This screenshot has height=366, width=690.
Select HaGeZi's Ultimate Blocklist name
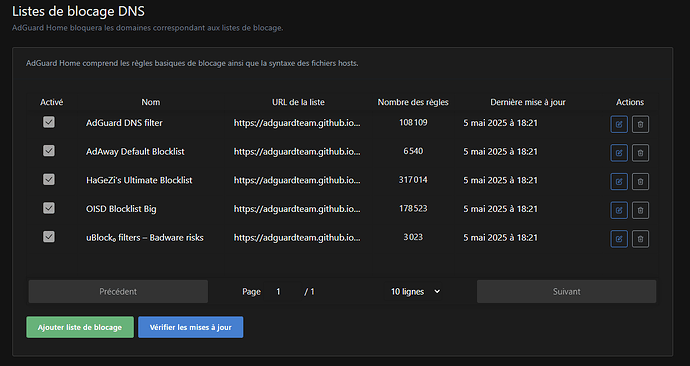(x=139, y=180)
